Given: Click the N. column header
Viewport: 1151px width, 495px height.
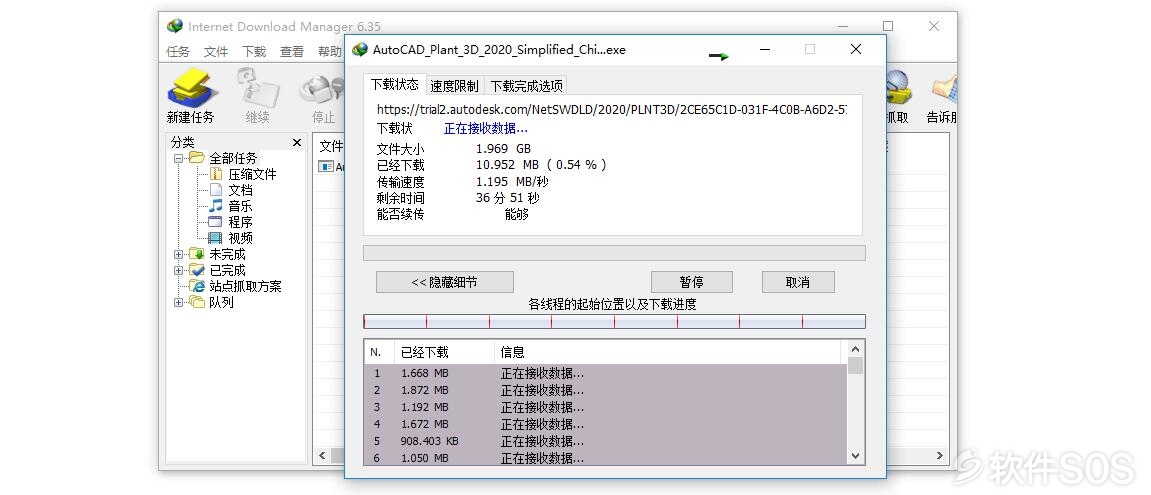Looking at the screenshot, I should click(x=379, y=353).
